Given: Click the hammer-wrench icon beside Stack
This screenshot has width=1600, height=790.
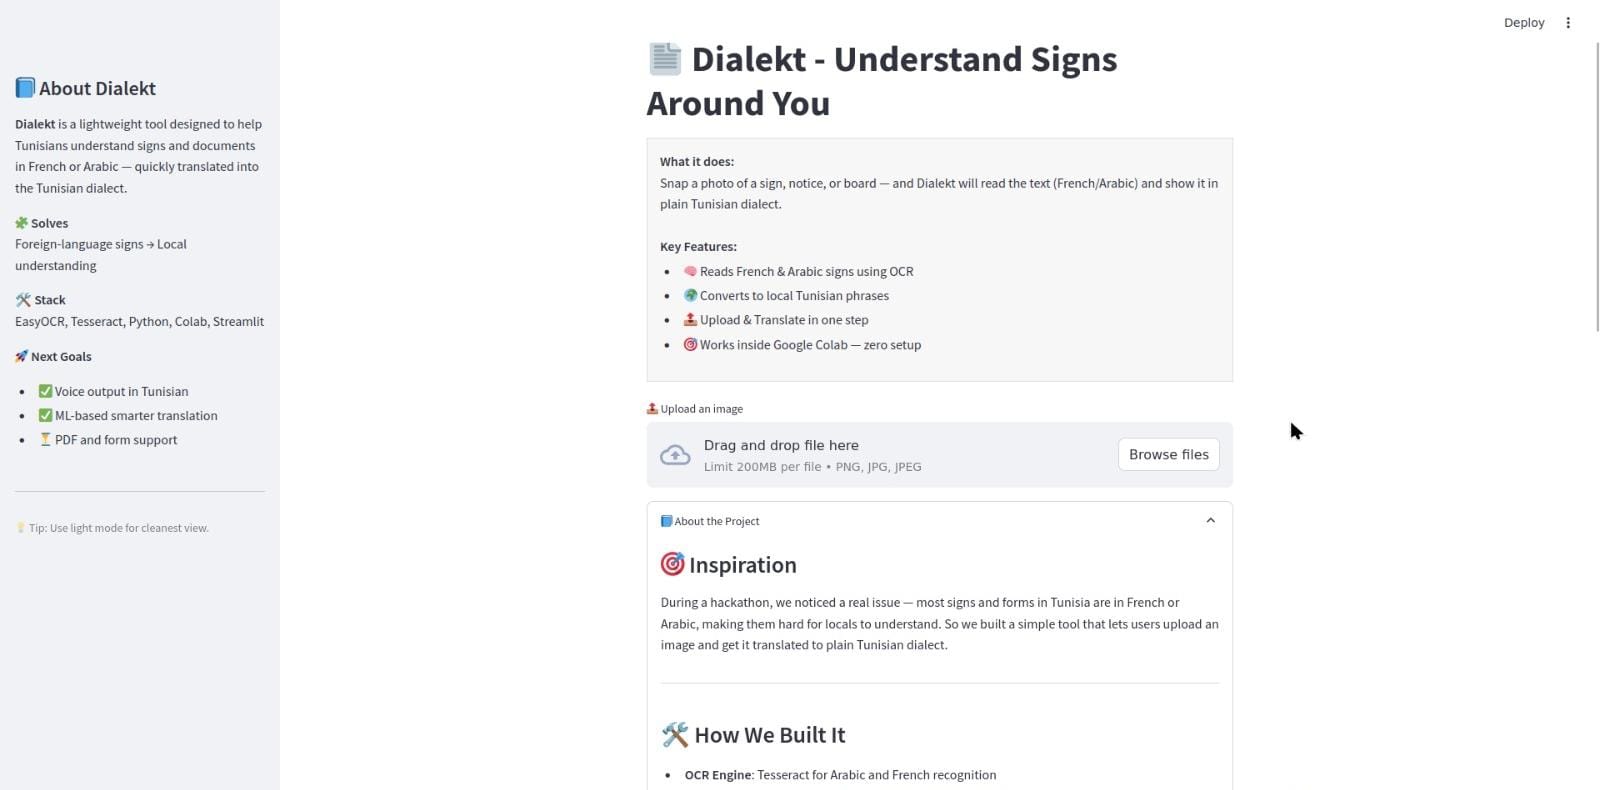Looking at the screenshot, I should [23, 300].
